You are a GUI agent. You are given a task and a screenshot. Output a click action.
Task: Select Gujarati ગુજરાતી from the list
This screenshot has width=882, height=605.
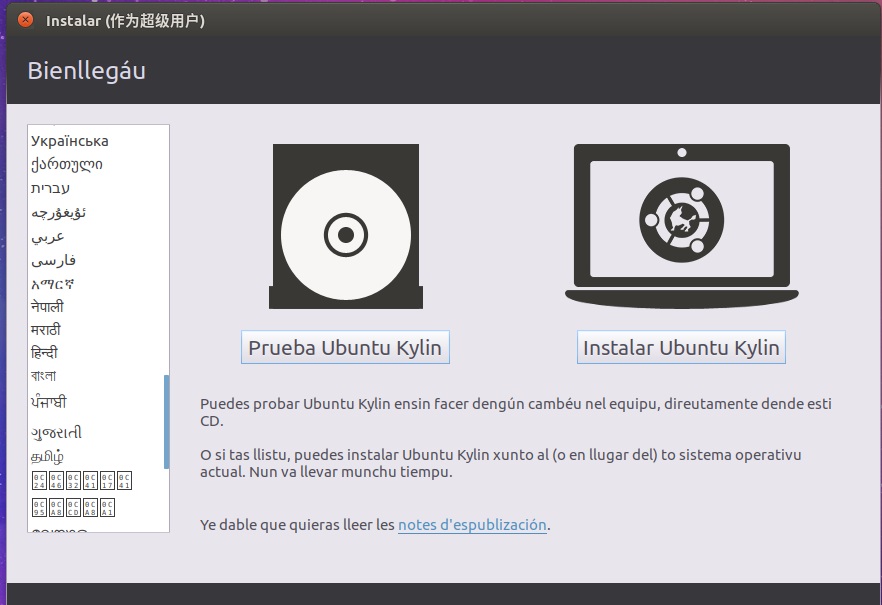(x=57, y=432)
